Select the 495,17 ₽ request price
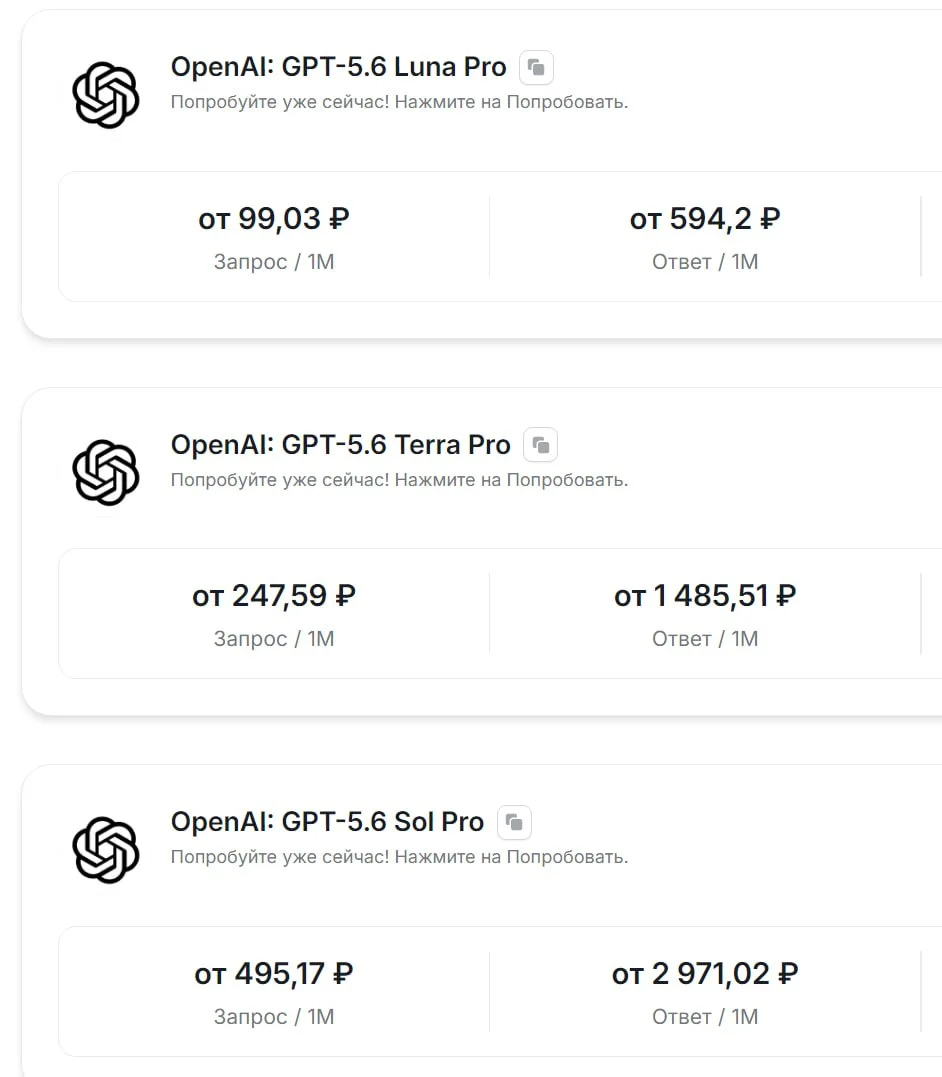The height and width of the screenshot is (1077, 942). 274,974
